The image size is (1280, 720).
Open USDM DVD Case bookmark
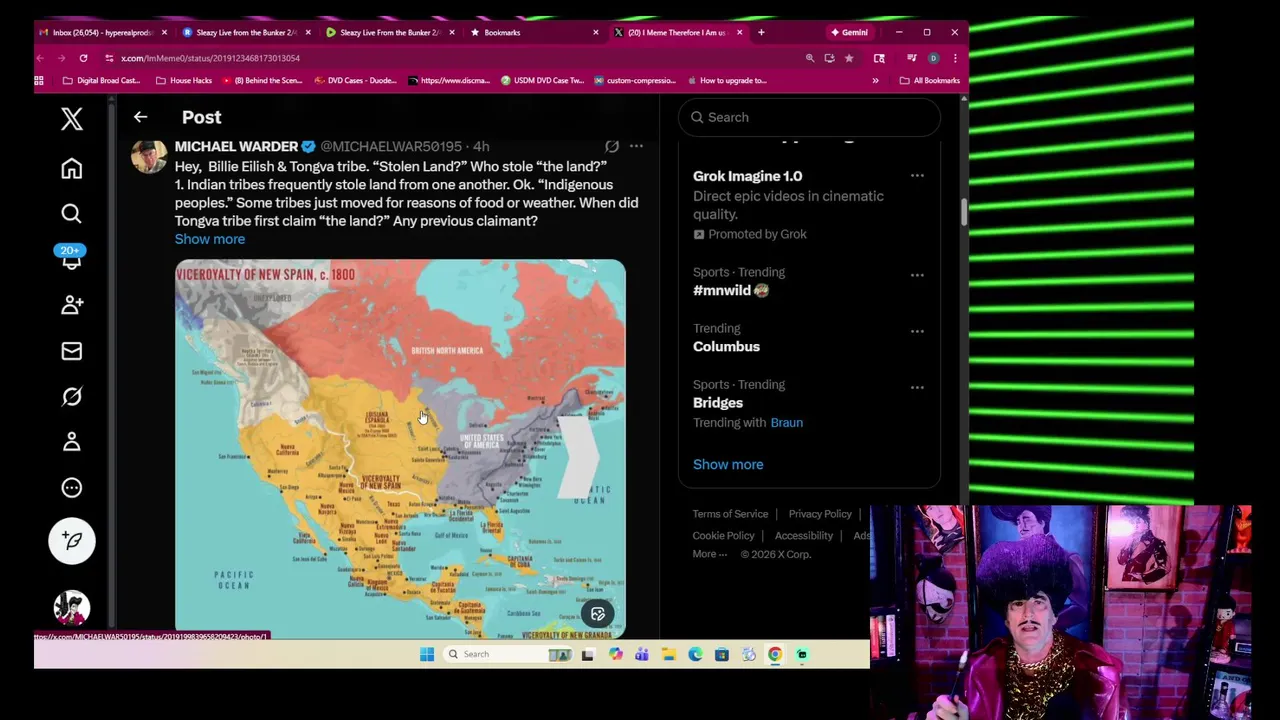pos(542,80)
